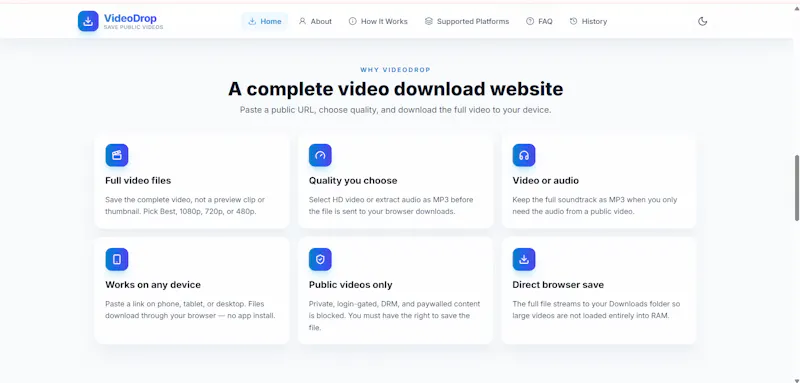Click the clapperboard icon in Full video files

(x=117, y=155)
